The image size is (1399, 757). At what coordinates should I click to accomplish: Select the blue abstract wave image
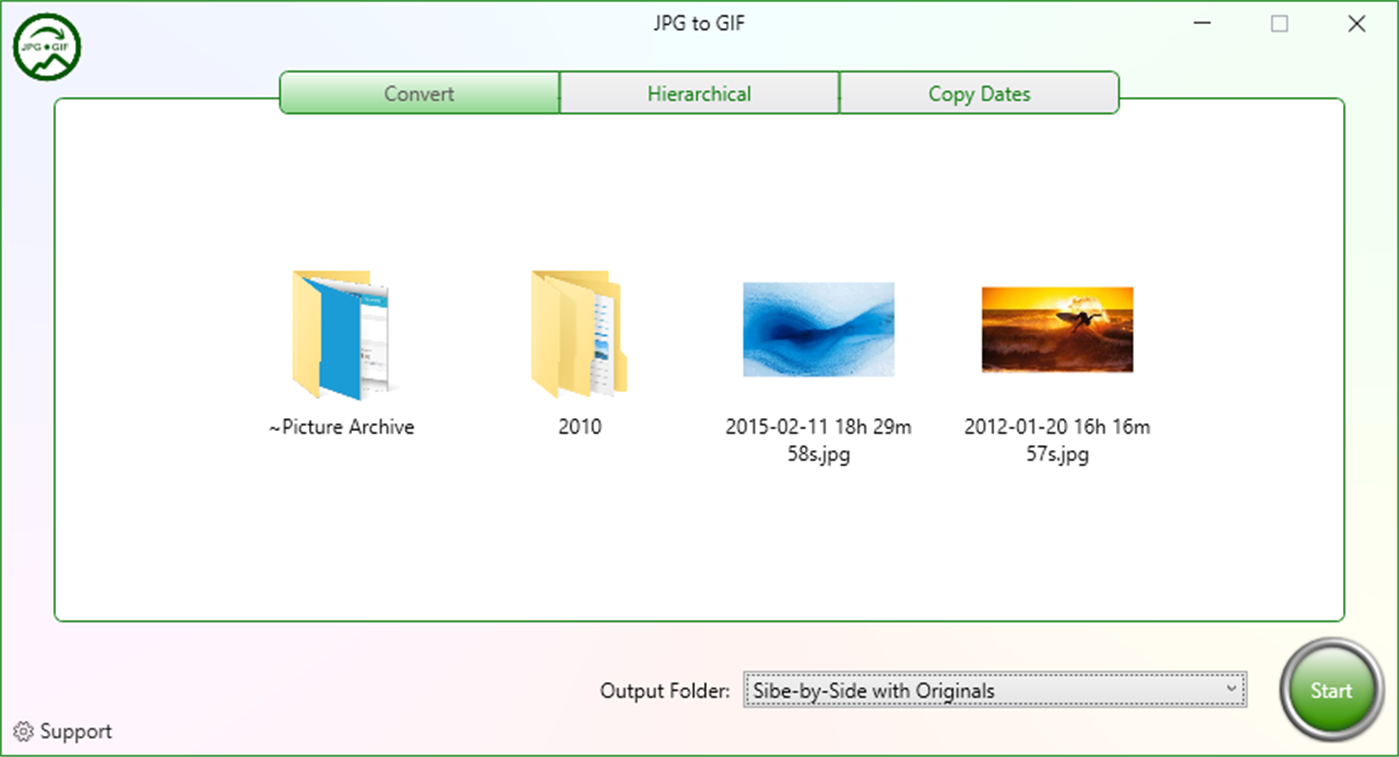tap(818, 328)
